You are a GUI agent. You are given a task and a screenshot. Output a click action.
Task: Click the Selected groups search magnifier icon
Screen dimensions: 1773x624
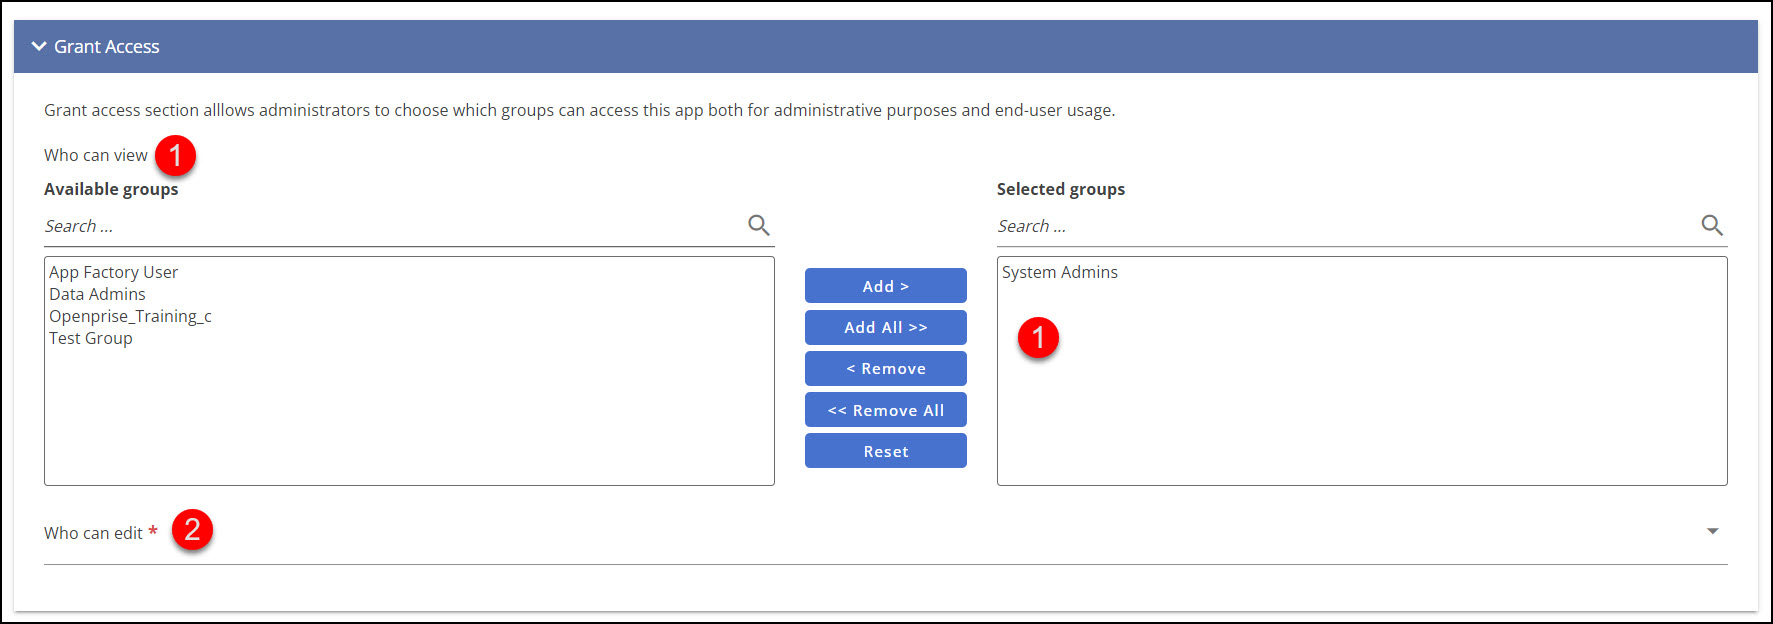point(1712,226)
